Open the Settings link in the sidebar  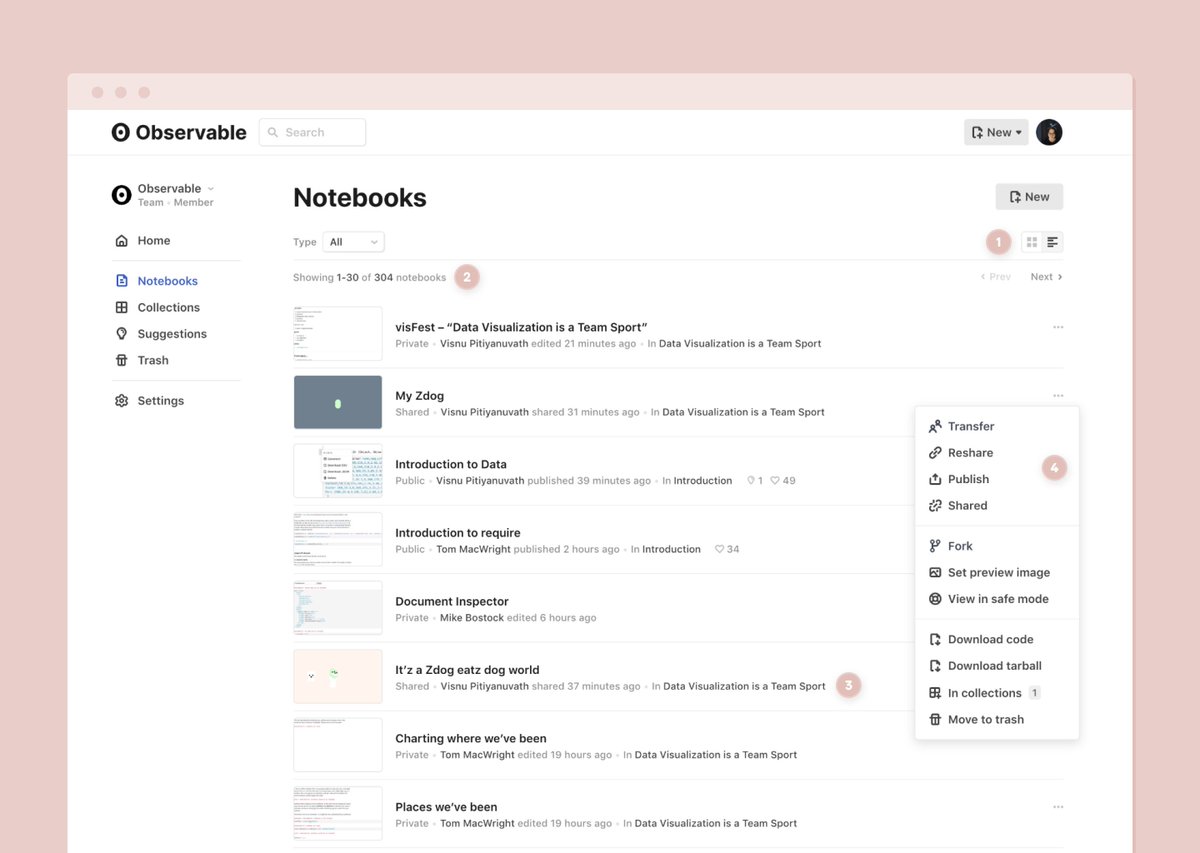161,401
